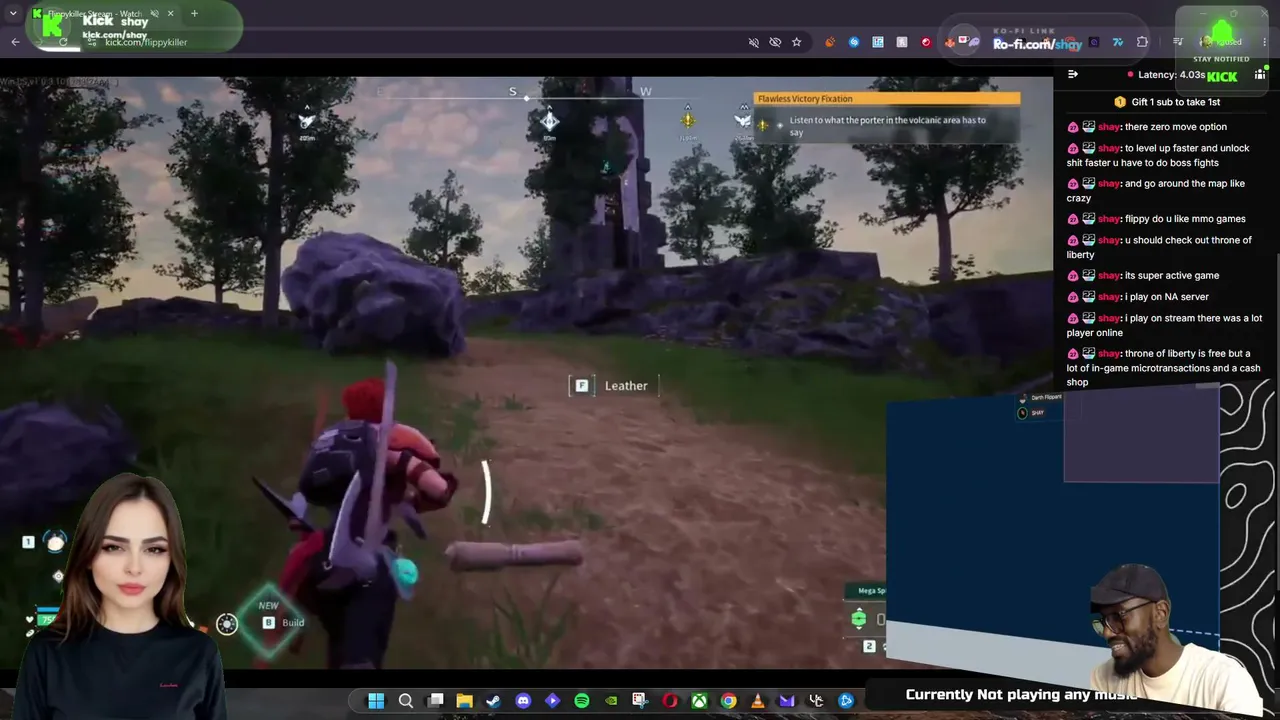Screen dimensions: 1280x720
Task: Click the 'Latency: 4.03s' indicator
Action: coord(1166,75)
